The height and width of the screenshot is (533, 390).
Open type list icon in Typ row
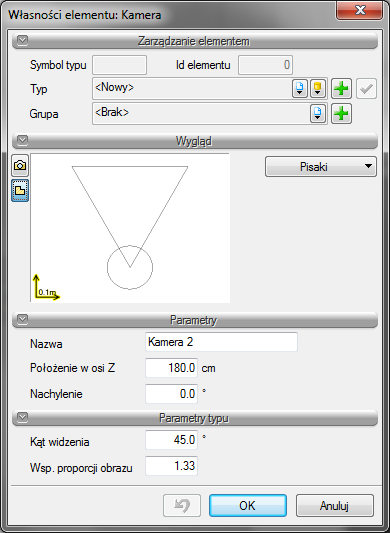300,89
